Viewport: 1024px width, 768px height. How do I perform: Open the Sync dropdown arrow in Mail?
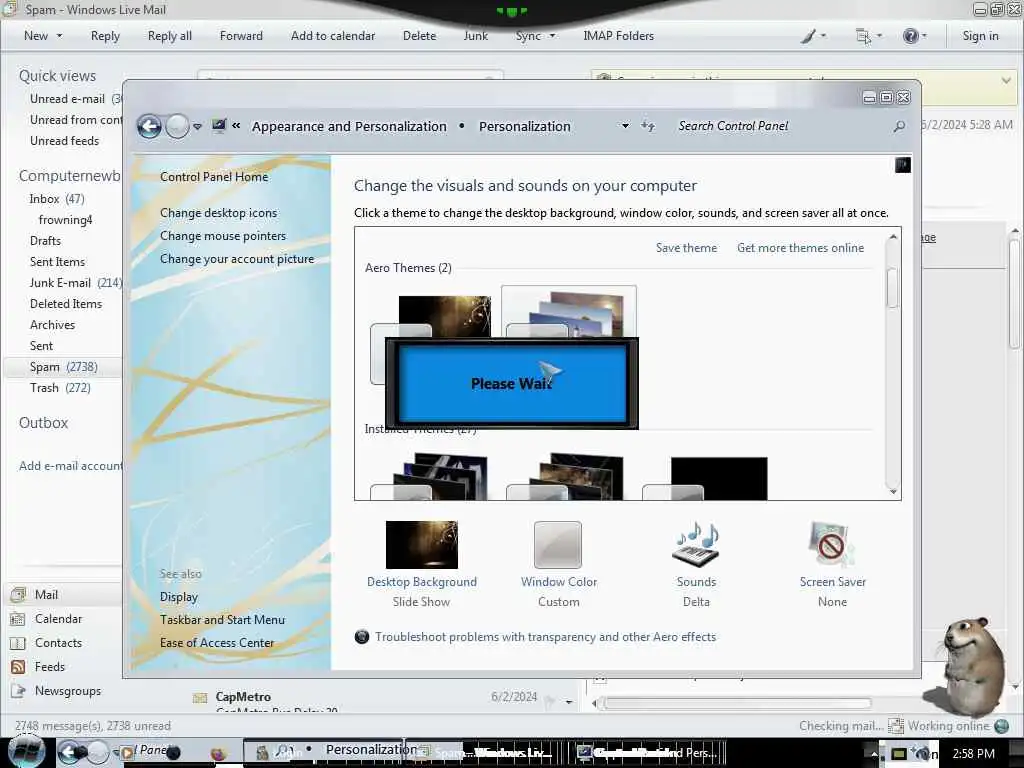pyautogui.click(x=552, y=36)
